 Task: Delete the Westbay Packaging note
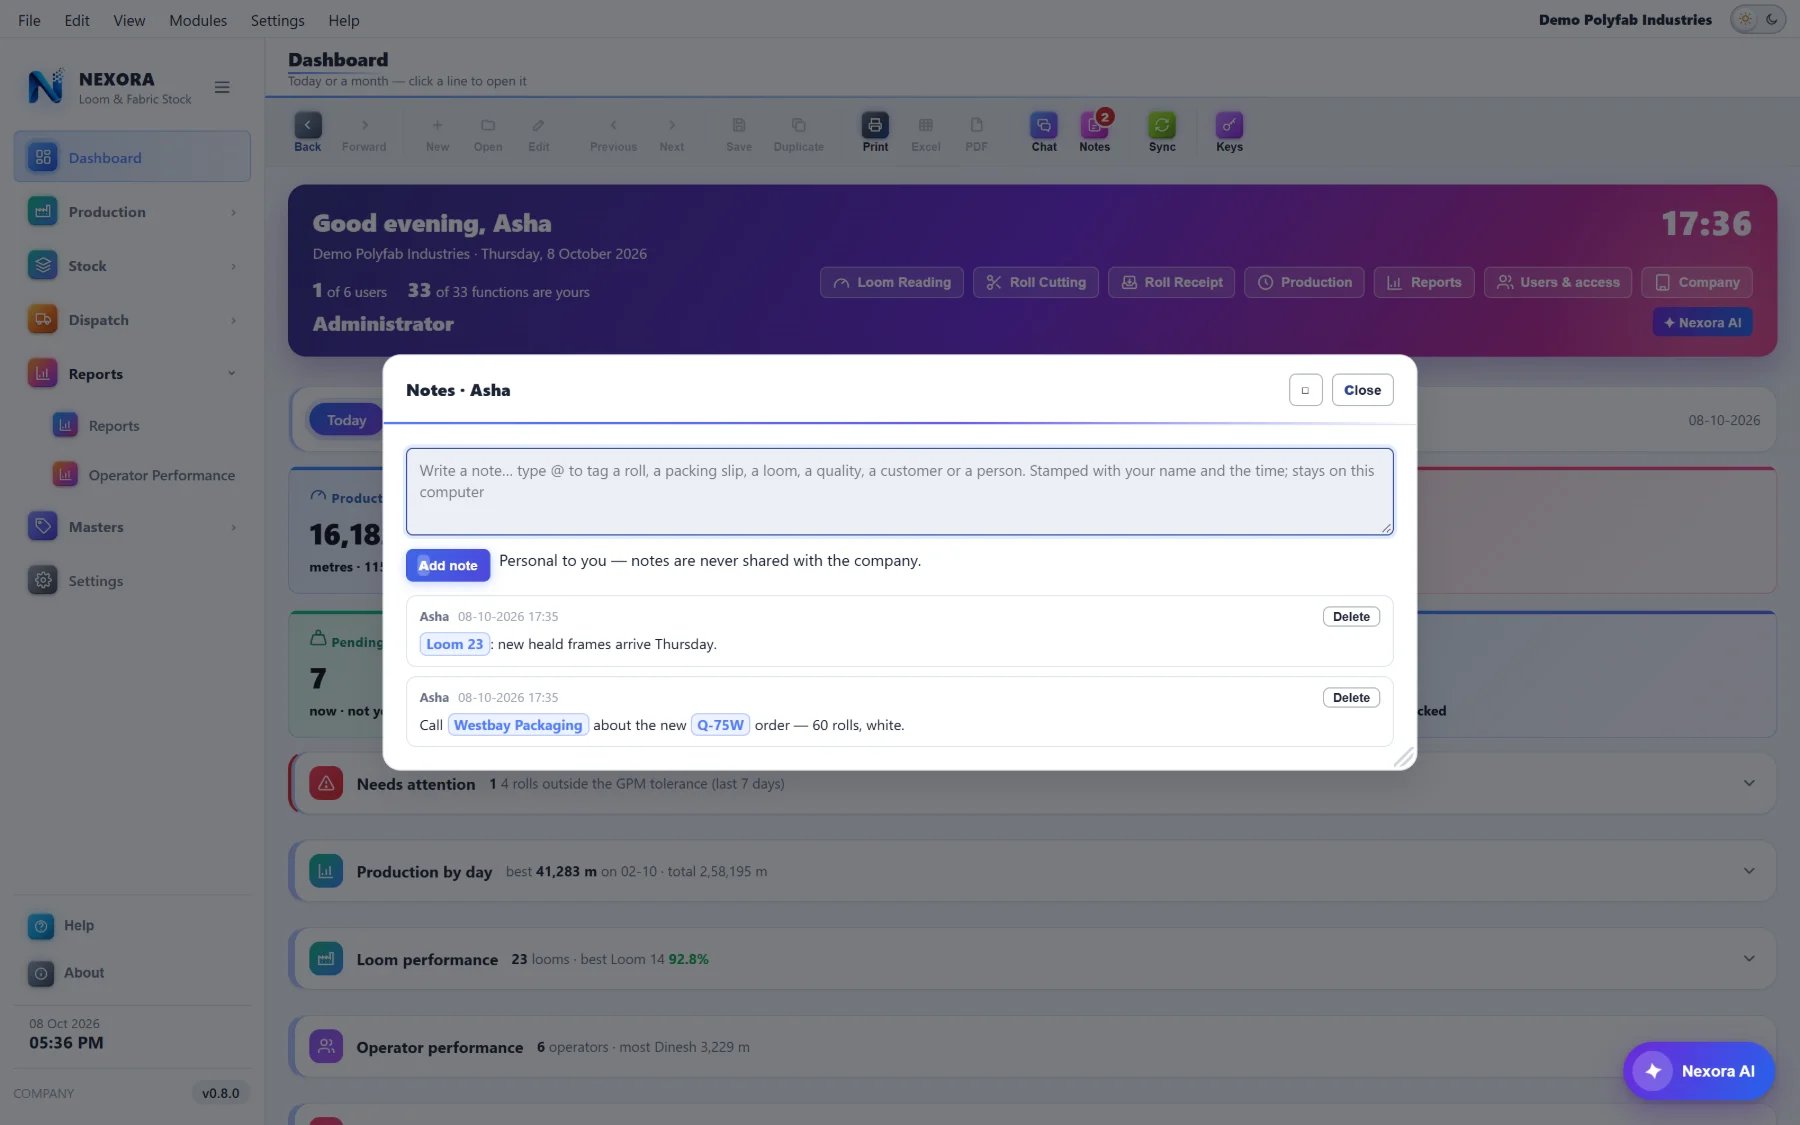point(1351,698)
